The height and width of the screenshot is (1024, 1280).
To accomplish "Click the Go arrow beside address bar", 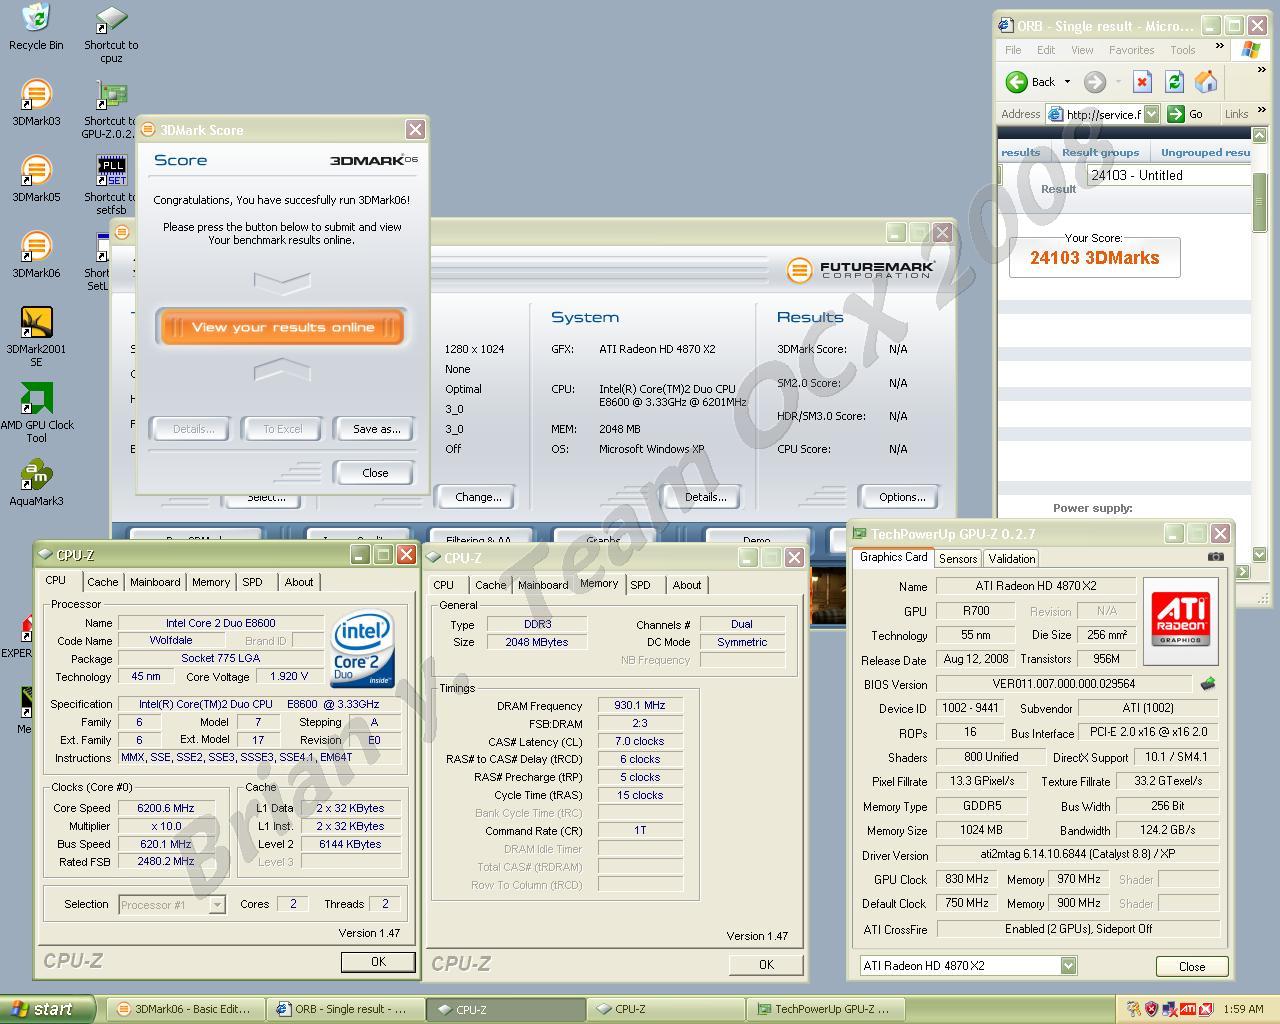I will (x=1176, y=114).
